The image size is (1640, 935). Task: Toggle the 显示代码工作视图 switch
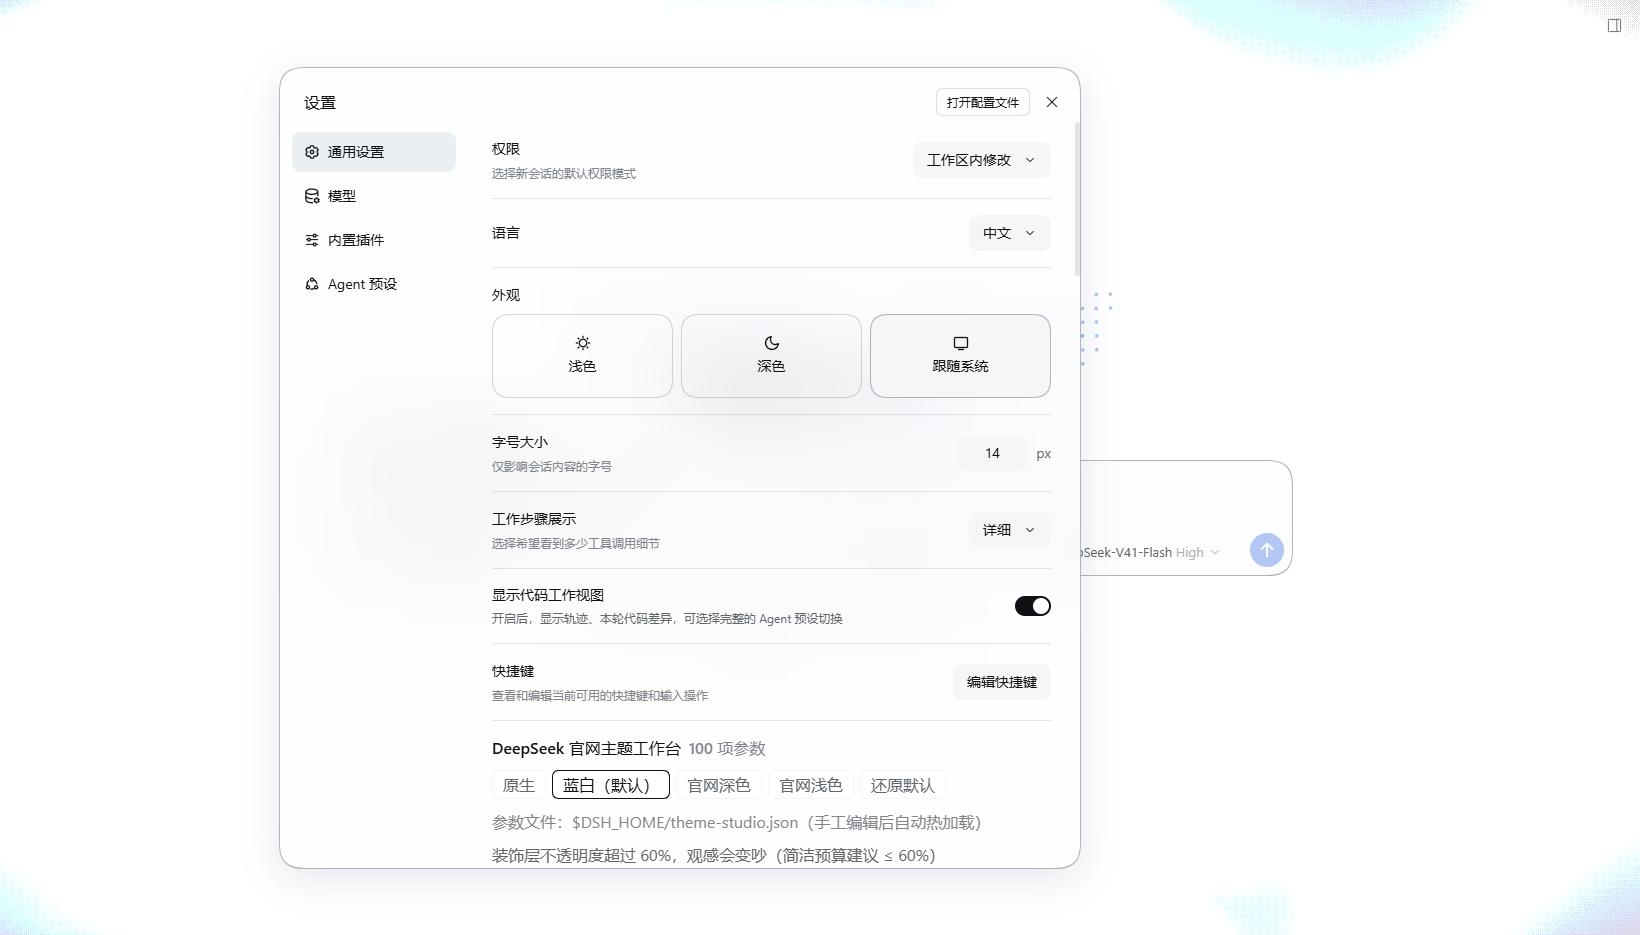click(1033, 606)
